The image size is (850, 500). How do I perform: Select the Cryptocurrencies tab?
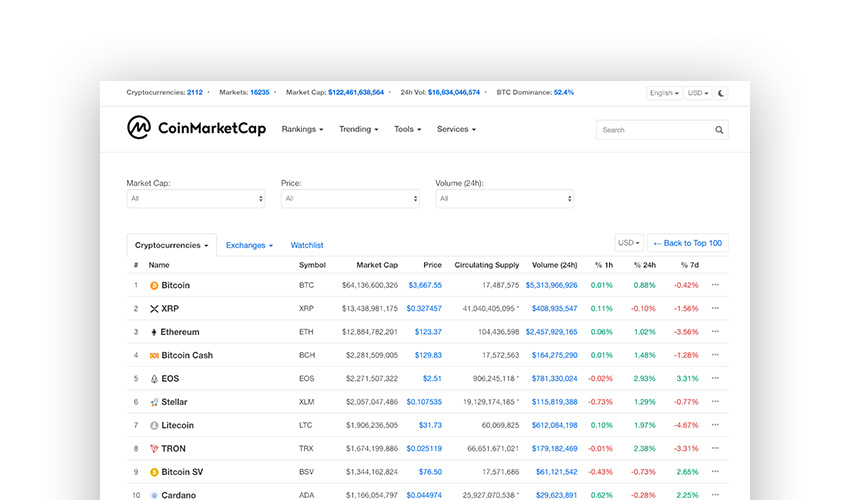pyautogui.click(x=171, y=245)
